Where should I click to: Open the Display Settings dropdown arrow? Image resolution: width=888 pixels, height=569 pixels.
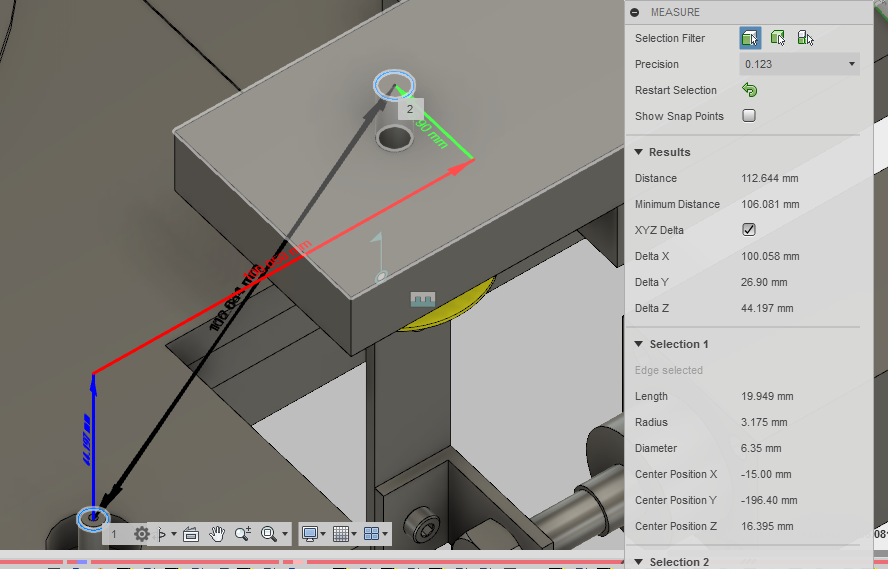323,534
